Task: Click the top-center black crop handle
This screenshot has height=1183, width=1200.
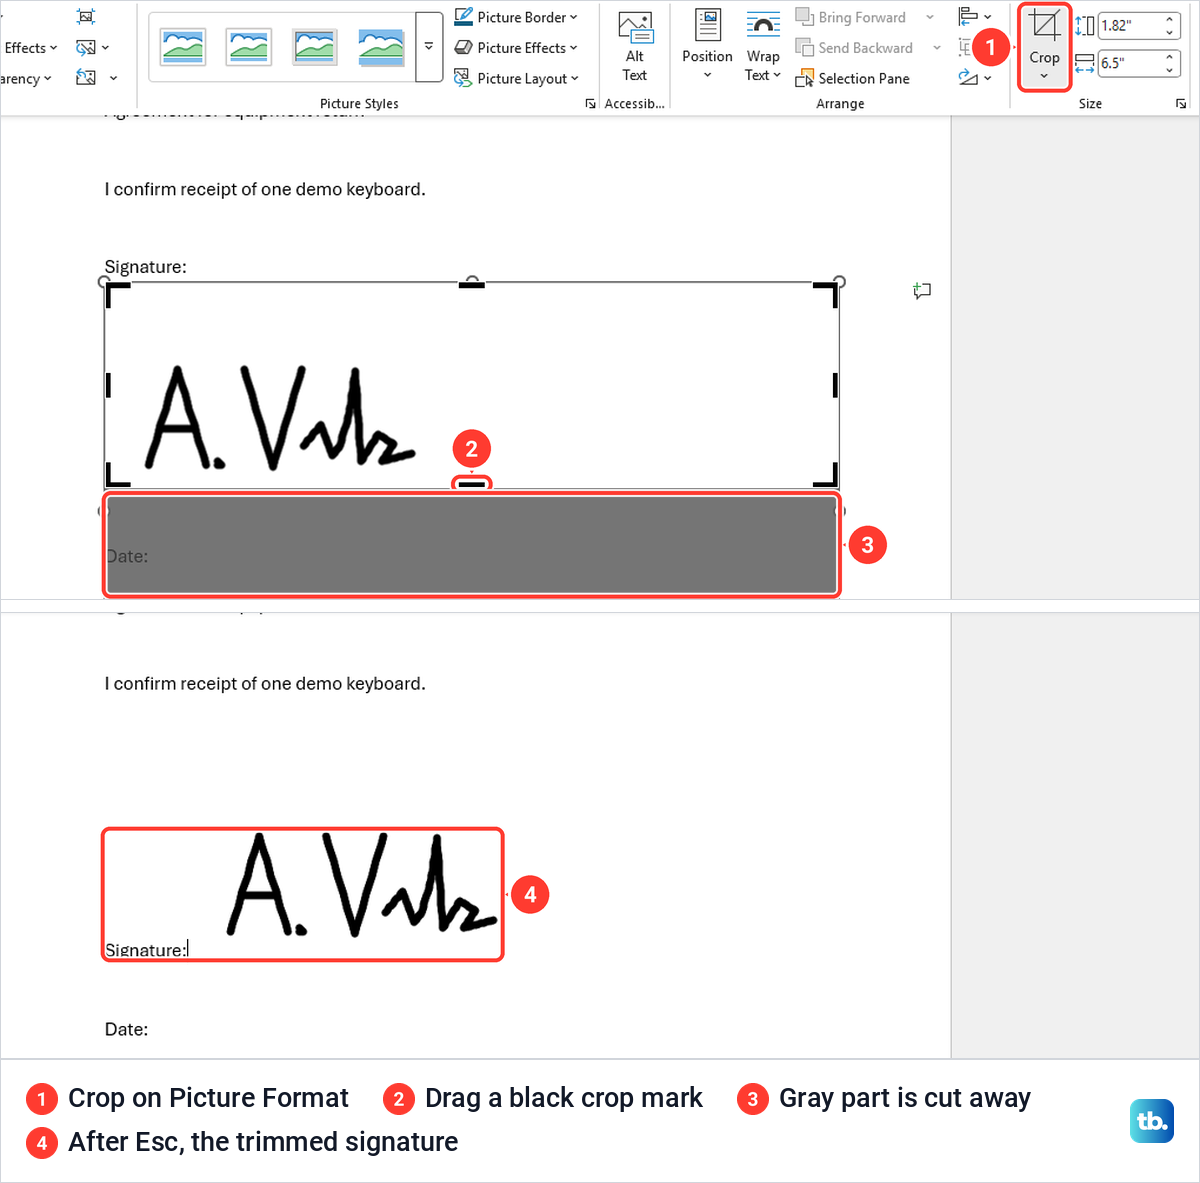Action: point(472,286)
